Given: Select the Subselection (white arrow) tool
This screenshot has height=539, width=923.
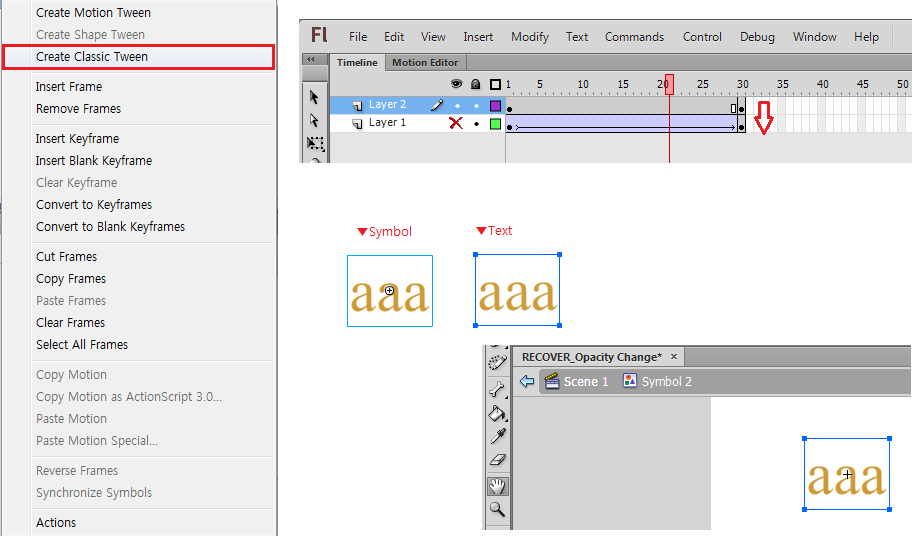Looking at the screenshot, I should pyautogui.click(x=314, y=120).
